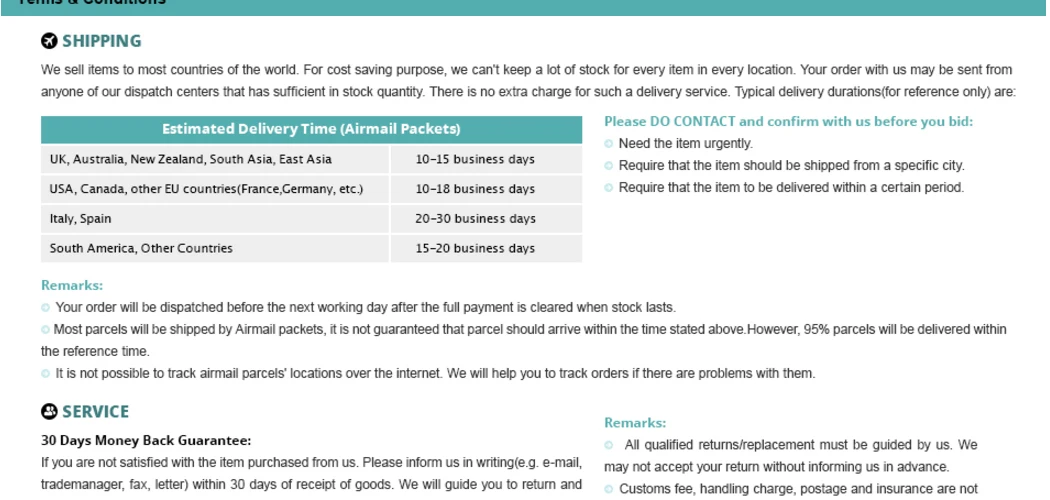Click the '30 Days Money Back Guarantee' heading

[146, 440]
